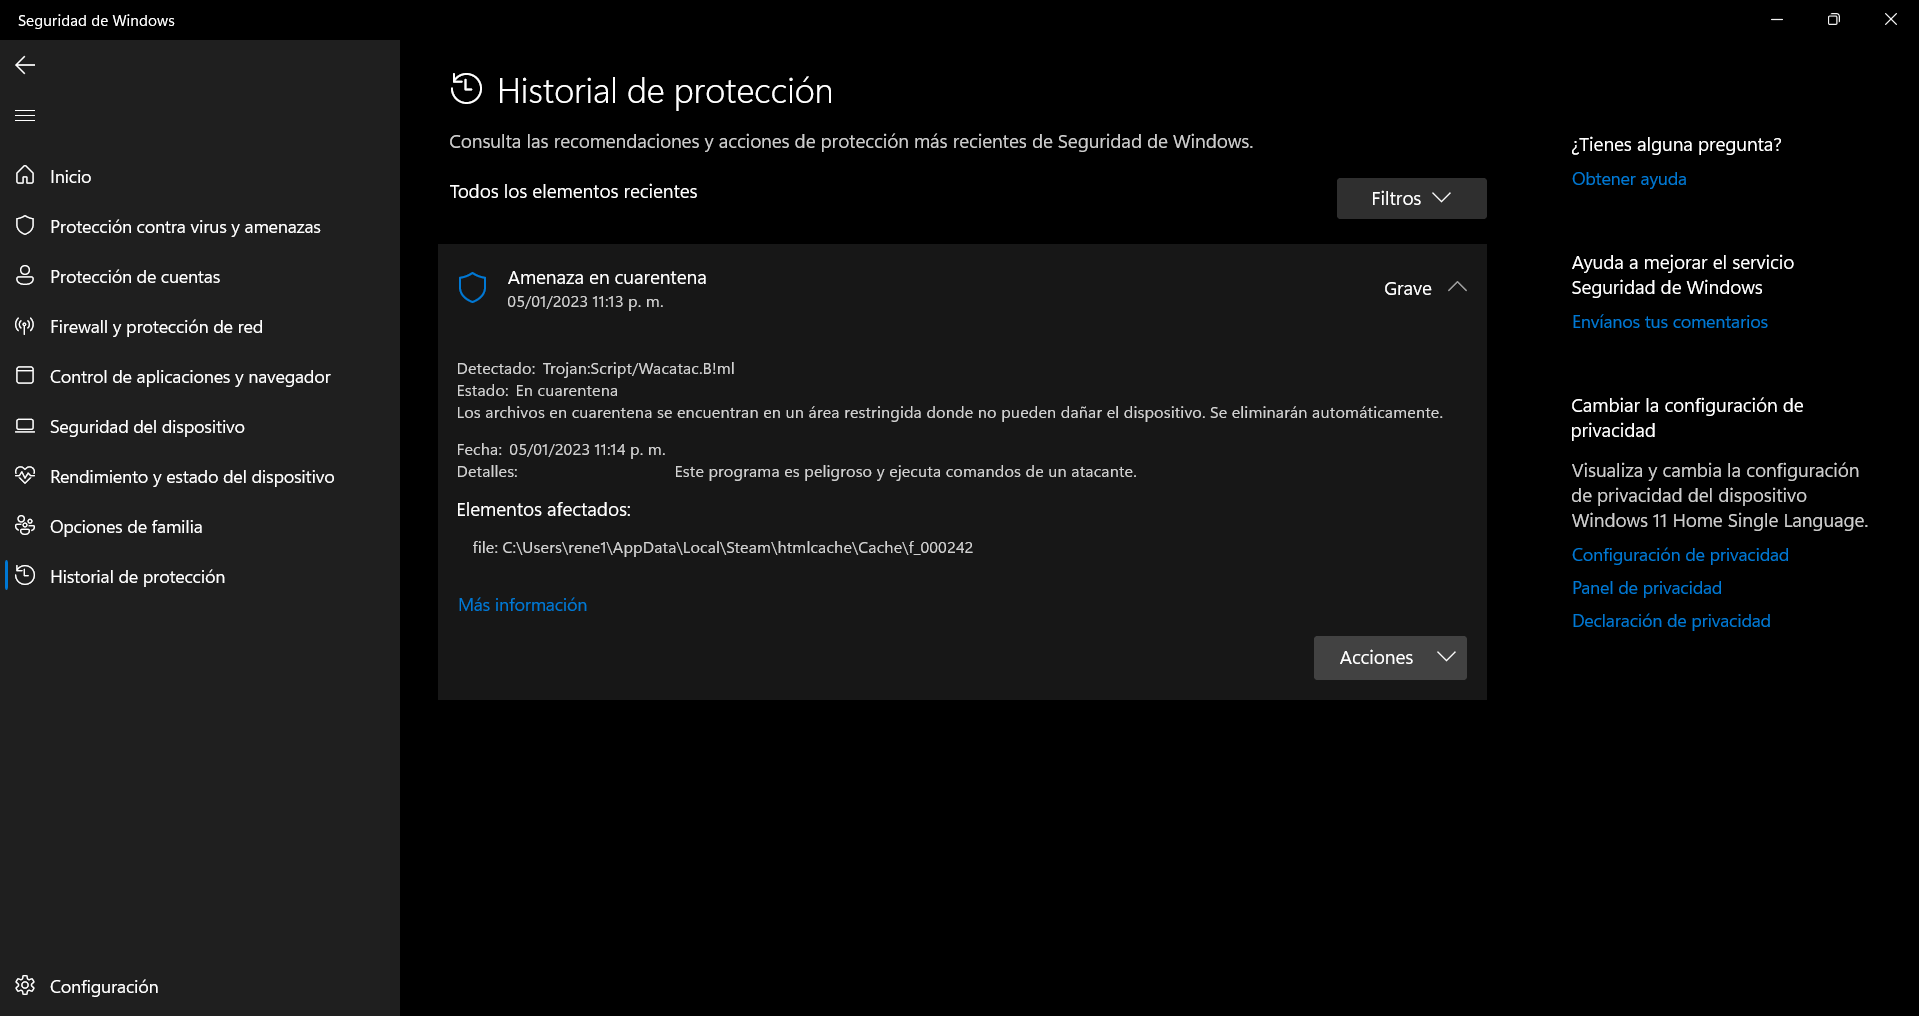
Task: Click the Amenaza en cuarentena header
Action: click(607, 277)
